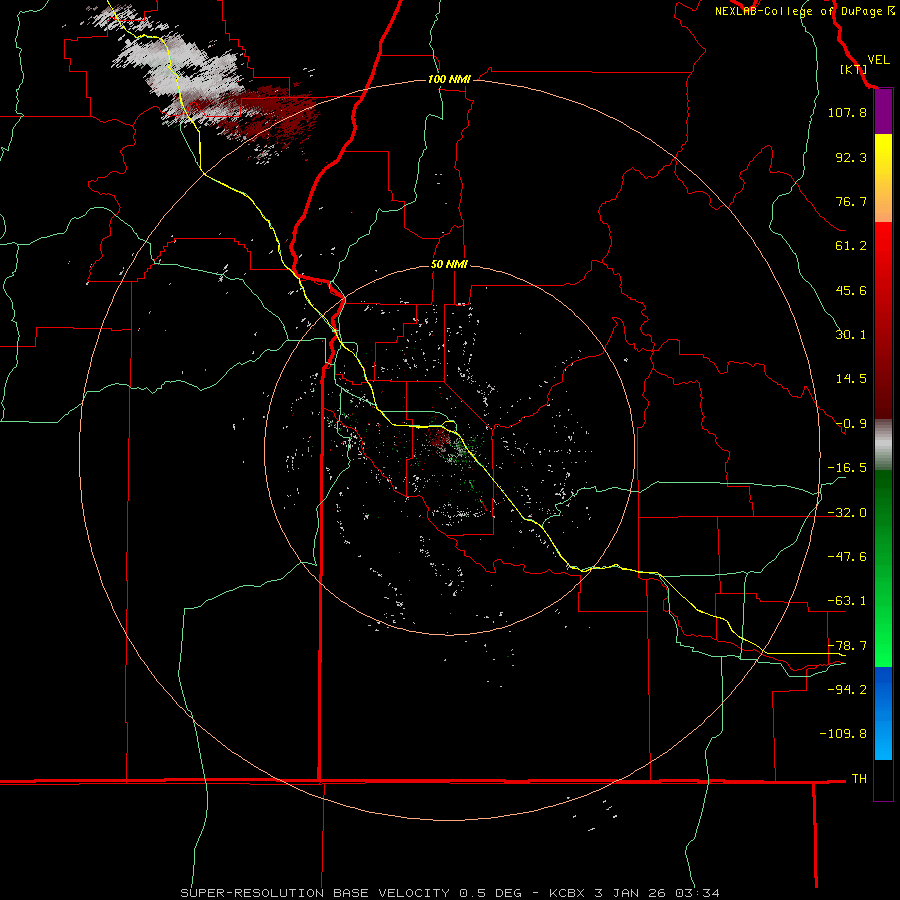This screenshot has width=900, height=900.
Task: Pick the green segment of color scale
Action: (883, 568)
